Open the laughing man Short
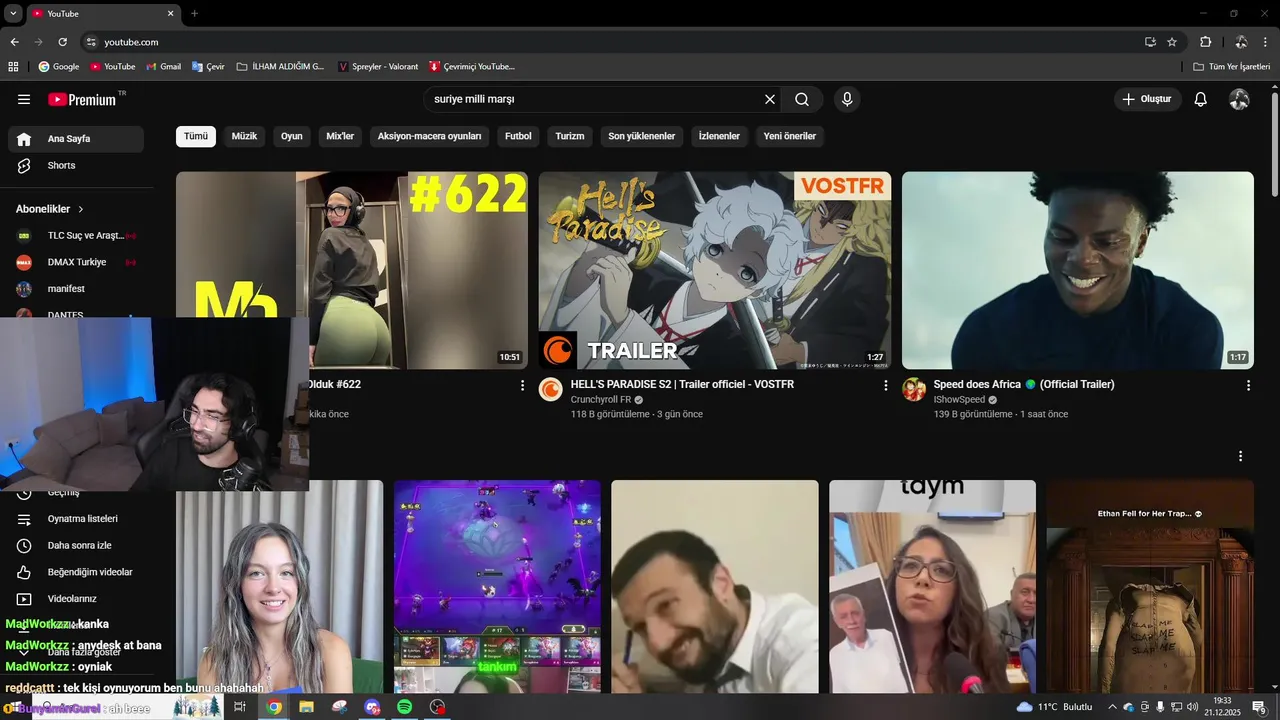The width and height of the screenshot is (1280, 720). point(715,587)
